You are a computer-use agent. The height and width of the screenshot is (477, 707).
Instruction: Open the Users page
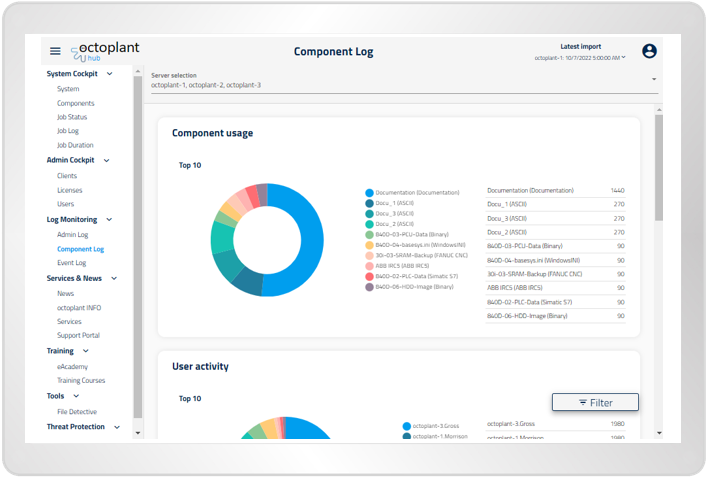pyautogui.click(x=65, y=204)
